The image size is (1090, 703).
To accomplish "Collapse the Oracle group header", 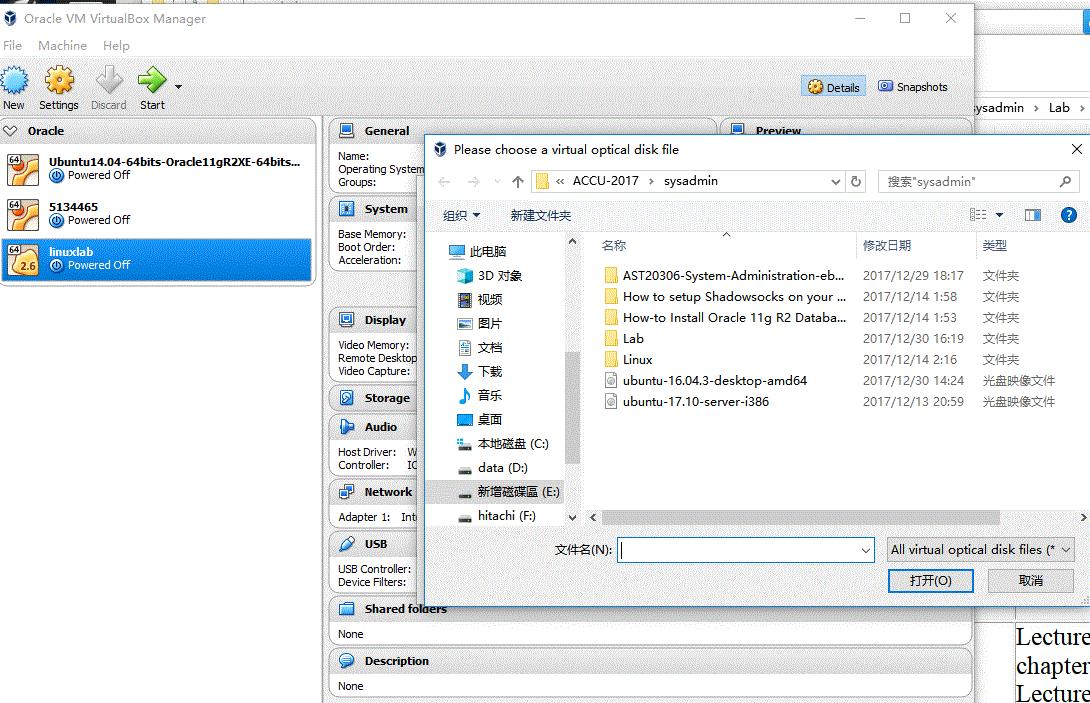I will pyautogui.click(x=10, y=131).
